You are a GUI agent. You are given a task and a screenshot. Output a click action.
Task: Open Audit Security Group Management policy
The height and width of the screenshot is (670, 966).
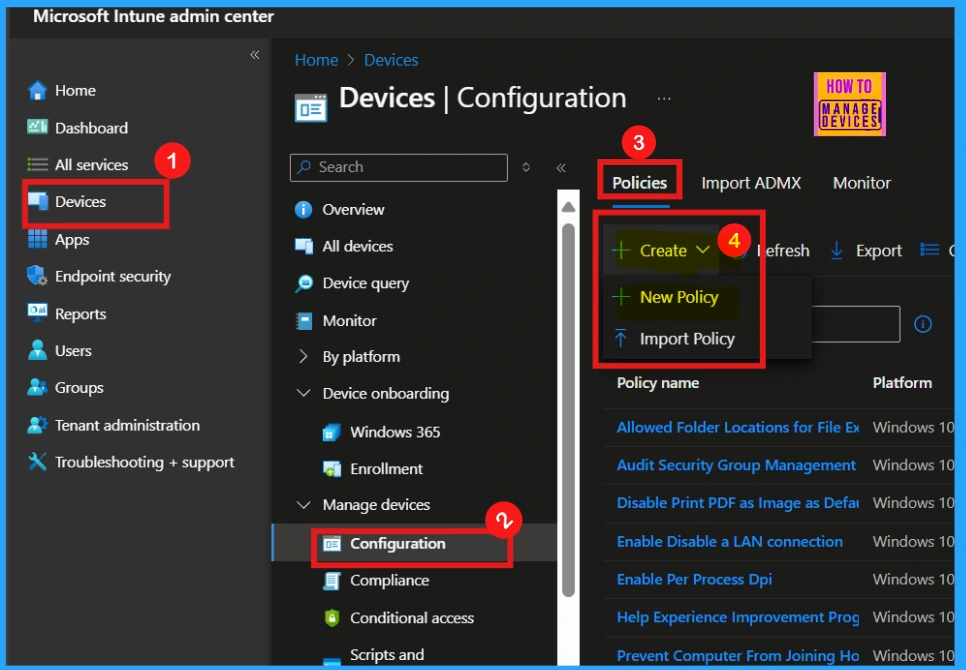pos(736,465)
